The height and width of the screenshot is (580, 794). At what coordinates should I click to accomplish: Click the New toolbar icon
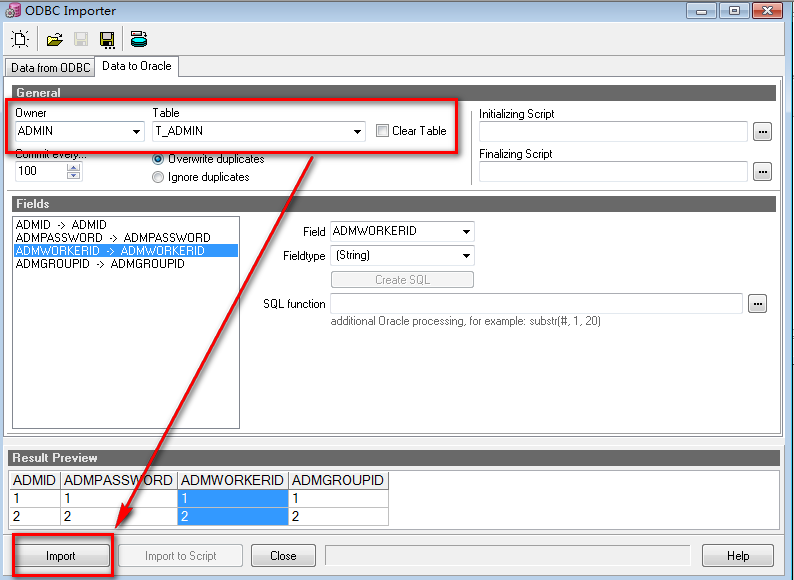tap(20, 40)
